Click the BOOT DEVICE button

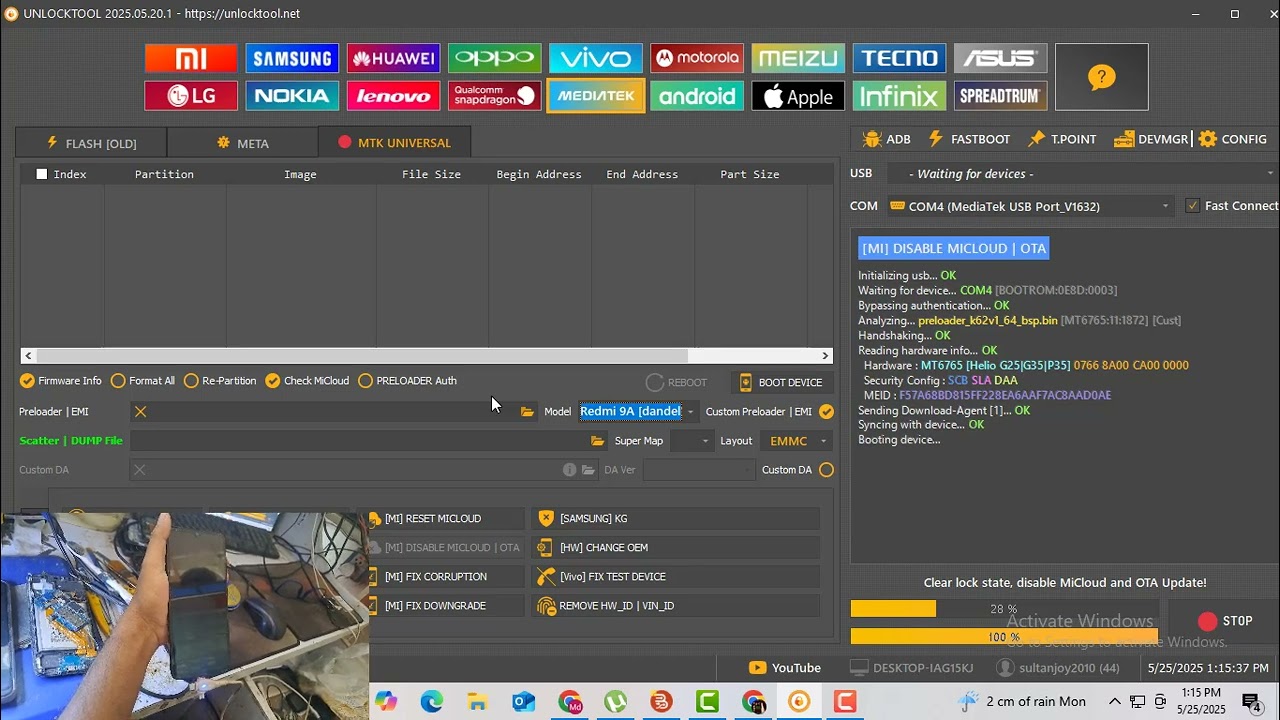click(780, 382)
